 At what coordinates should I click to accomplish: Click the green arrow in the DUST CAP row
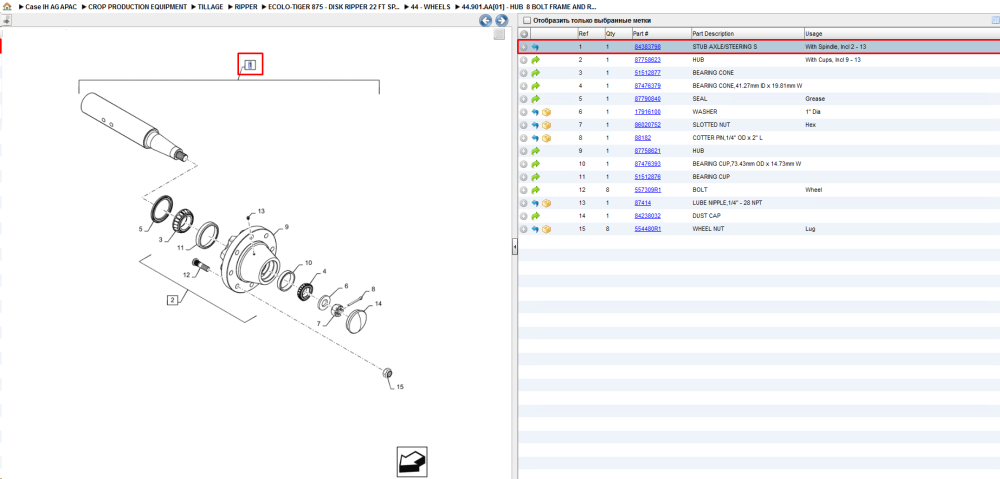coord(535,216)
